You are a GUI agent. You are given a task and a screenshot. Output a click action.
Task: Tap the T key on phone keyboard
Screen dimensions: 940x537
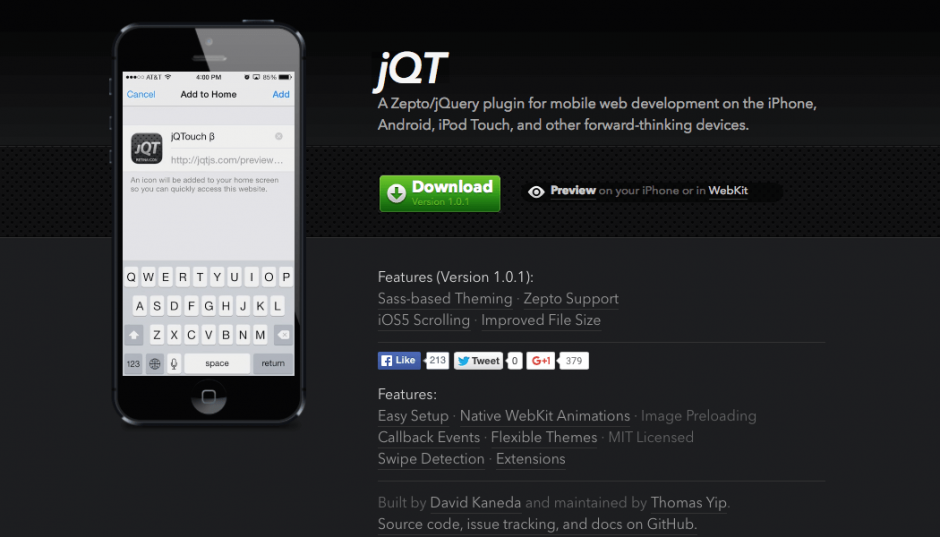pos(200,277)
